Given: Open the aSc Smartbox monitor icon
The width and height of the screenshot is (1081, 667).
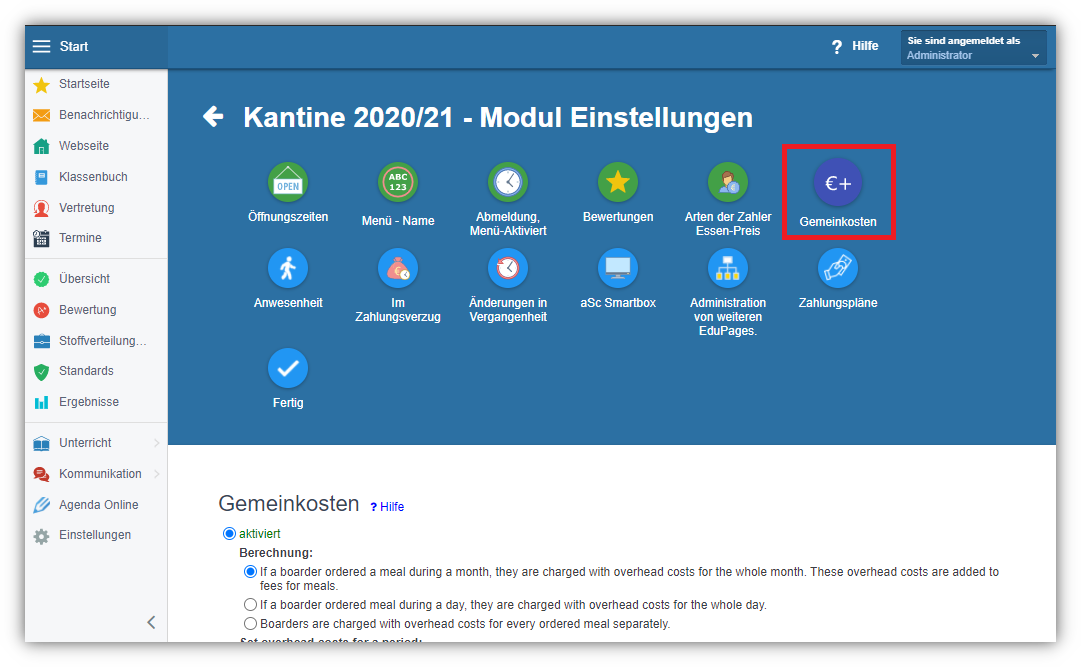Looking at the screenshot, I should point(618,268).
